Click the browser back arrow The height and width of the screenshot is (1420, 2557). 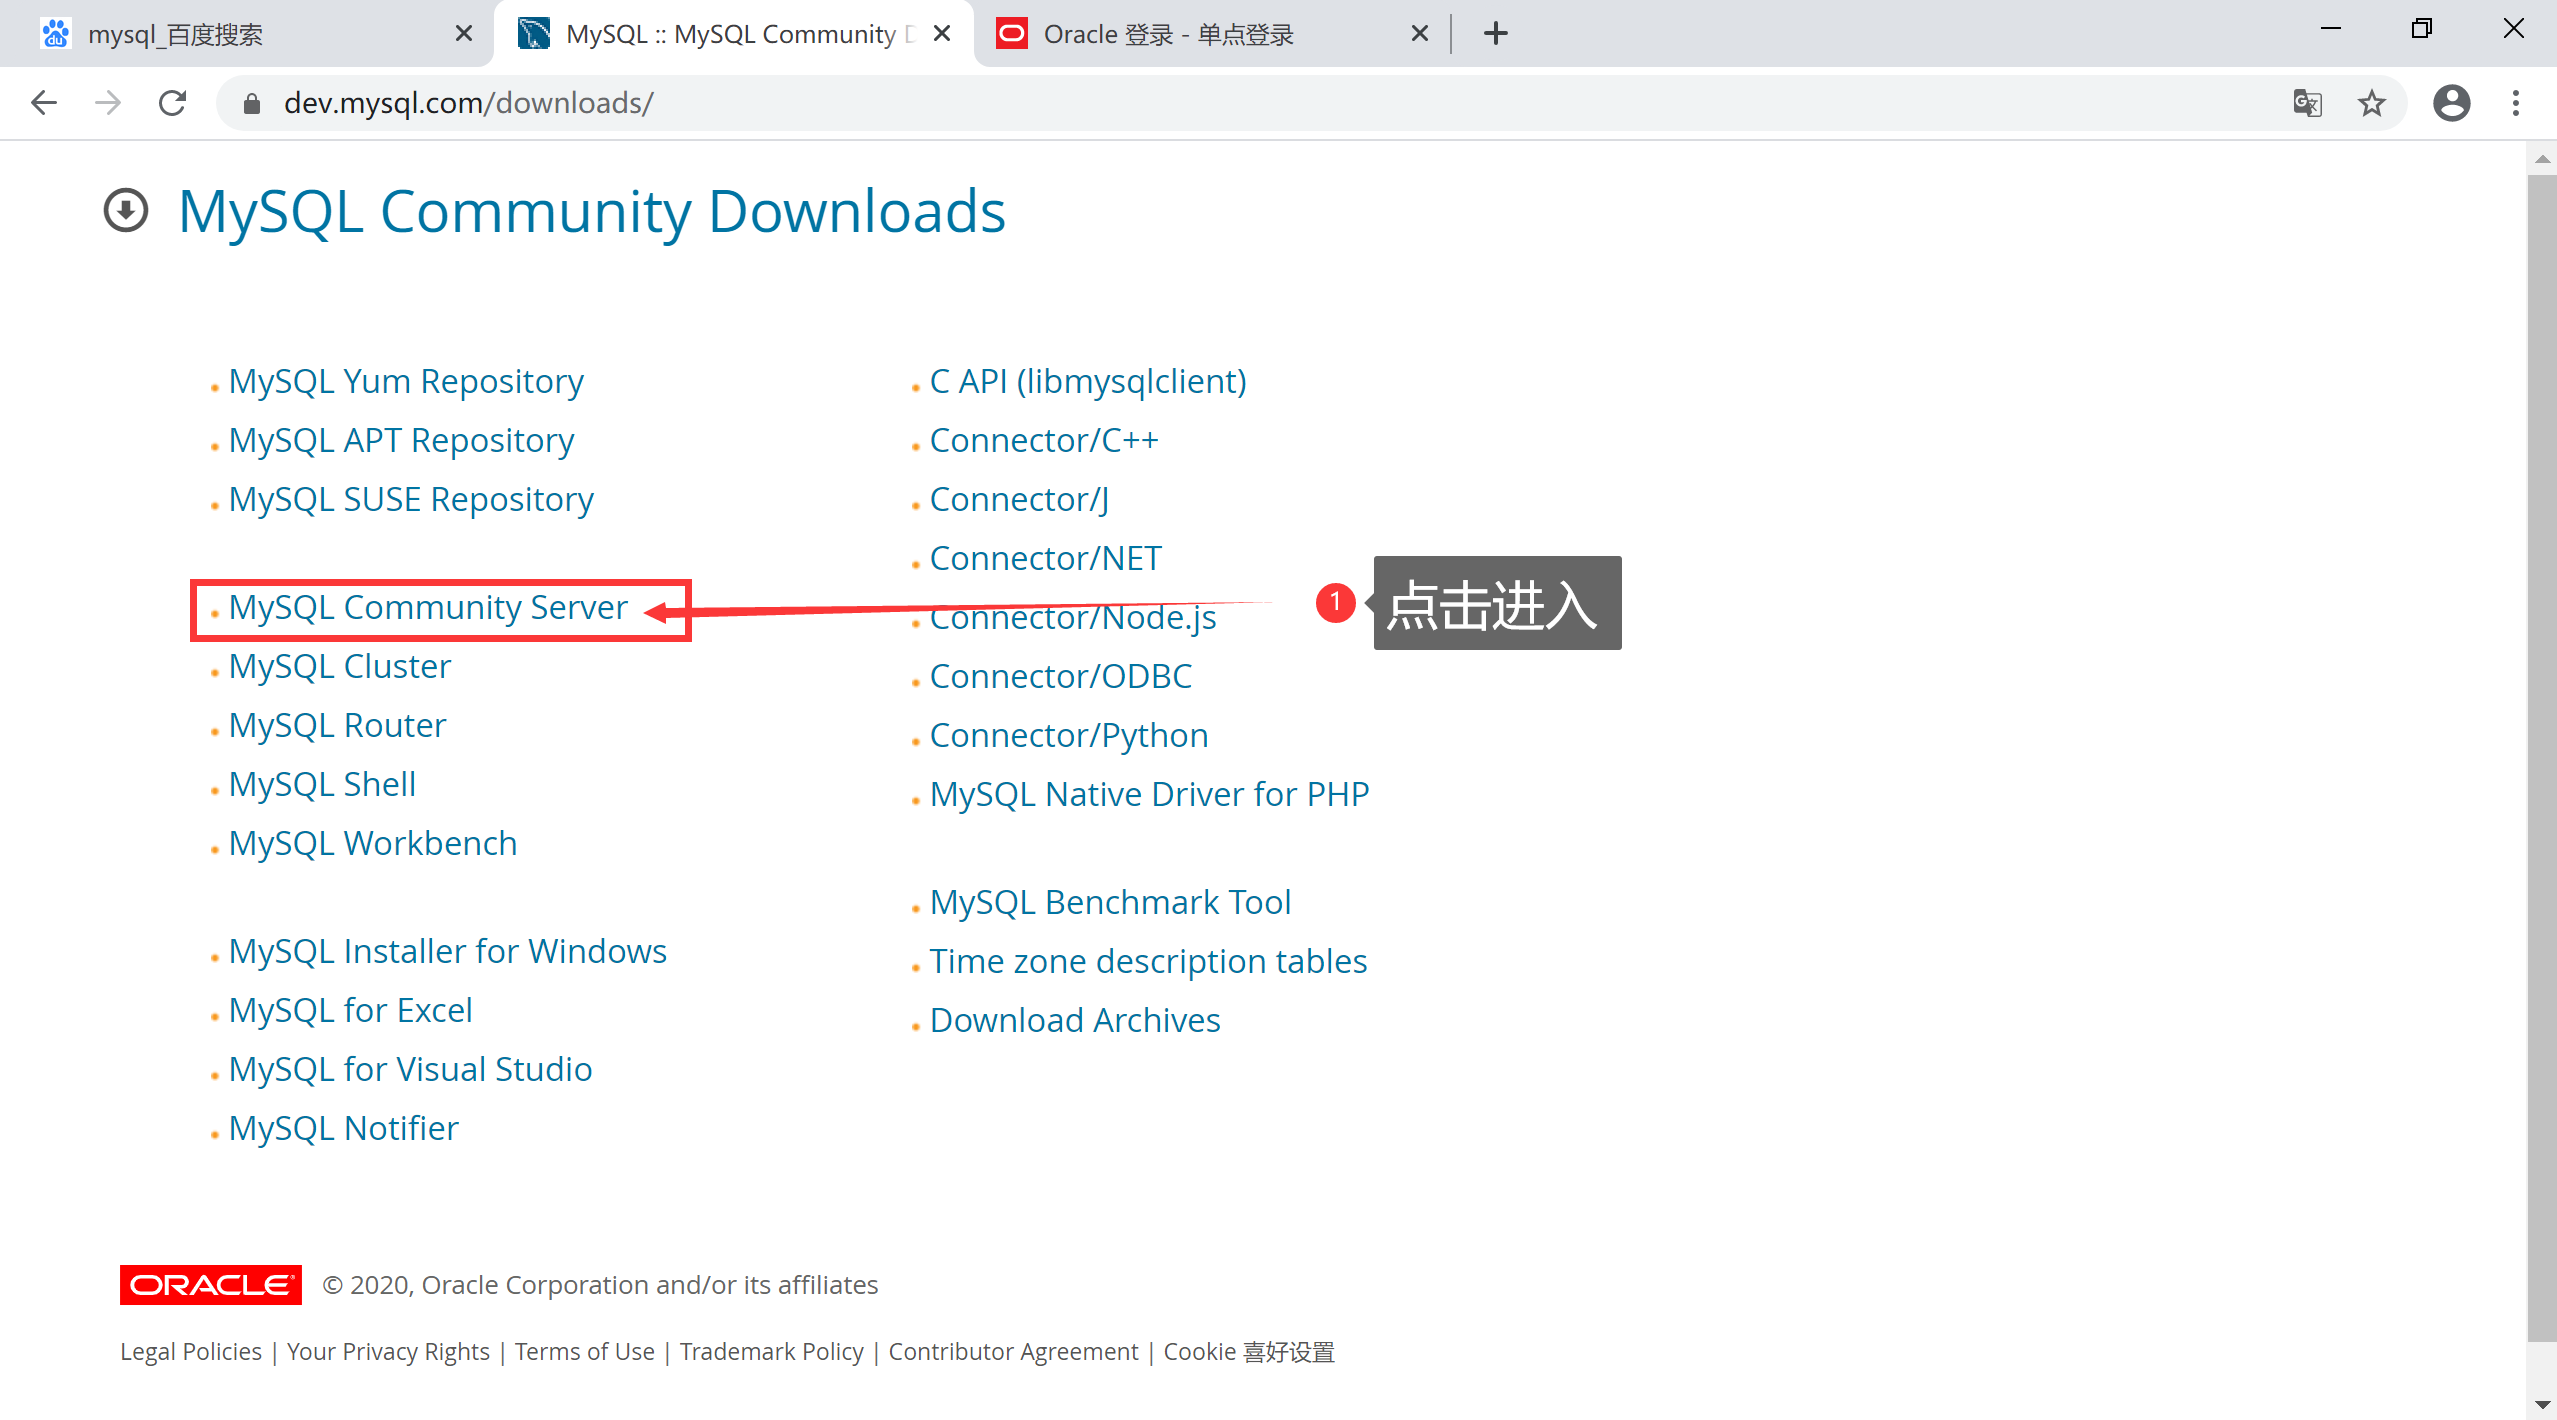click(x=44, y=103)
